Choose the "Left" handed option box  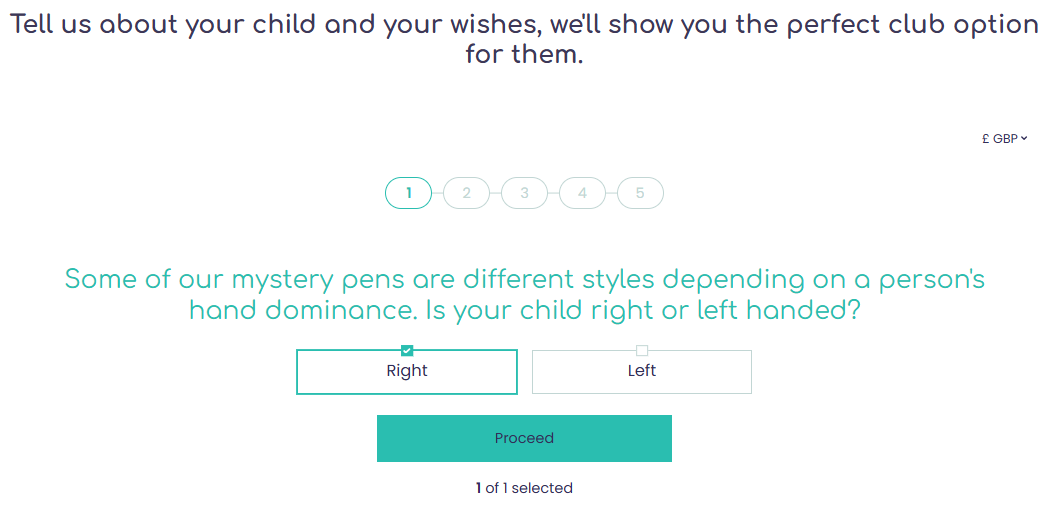[641, 372]
